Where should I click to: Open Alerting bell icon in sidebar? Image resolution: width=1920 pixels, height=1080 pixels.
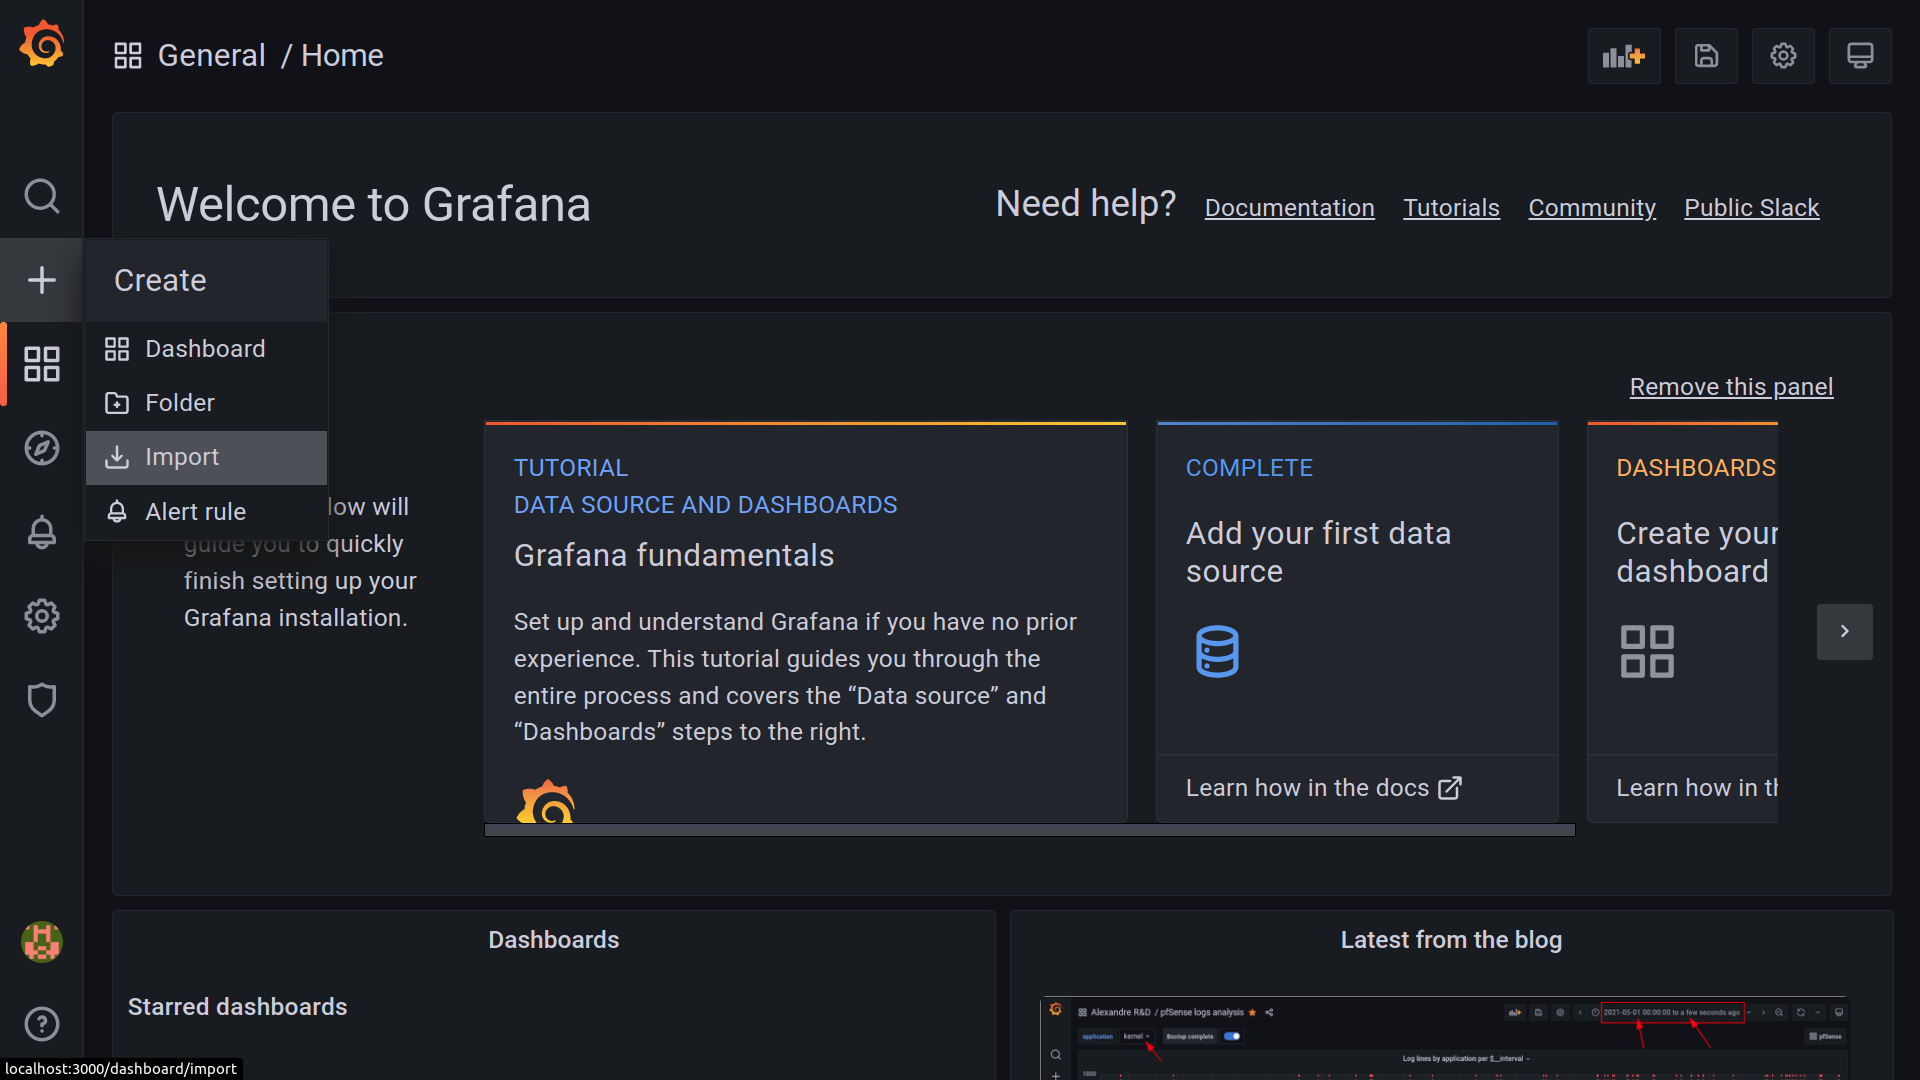[x=41, y=532]
